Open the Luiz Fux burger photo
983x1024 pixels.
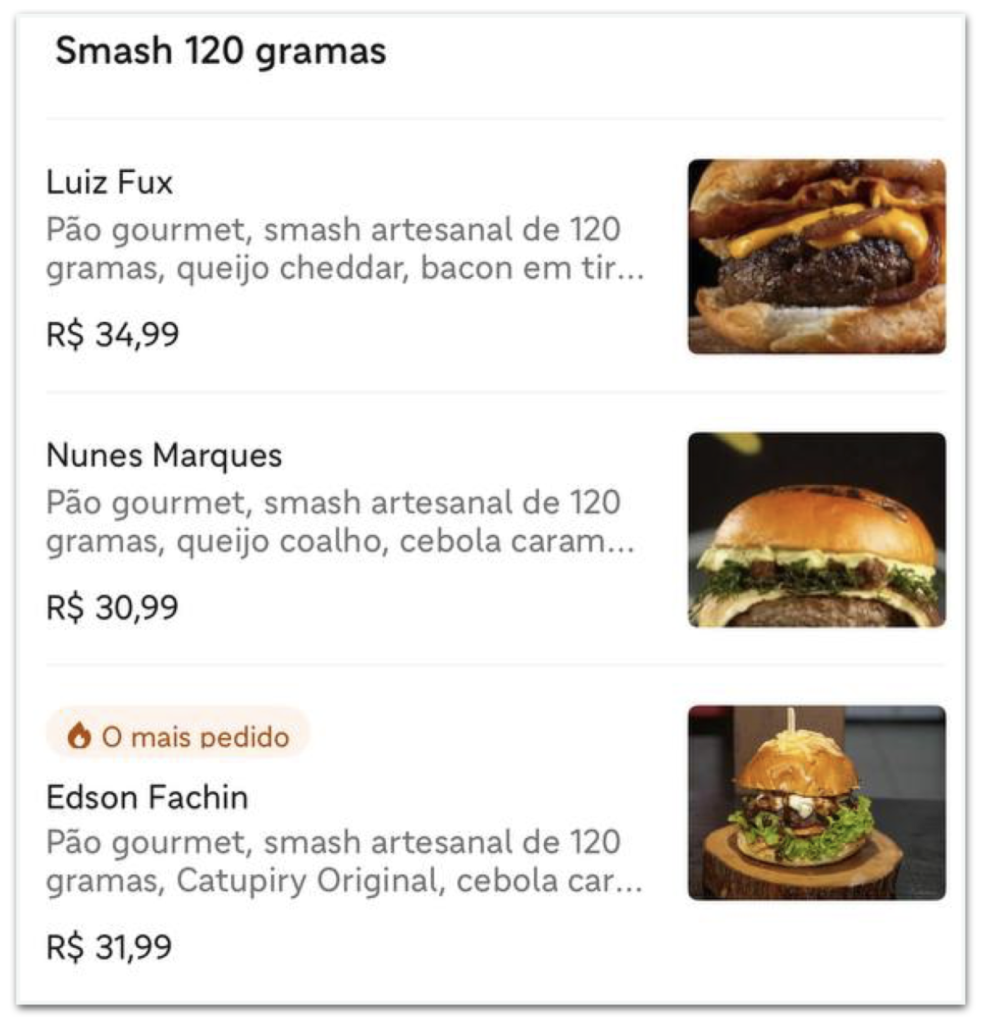(x=816, y=257)
